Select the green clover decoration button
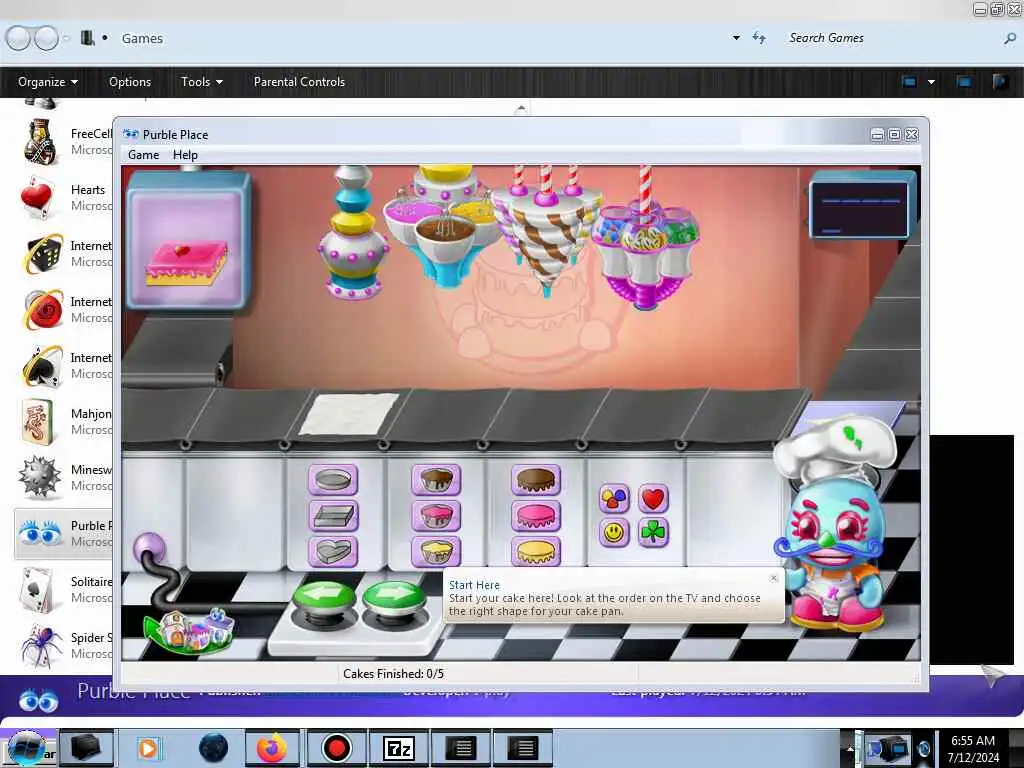This screenshot has height=768, width=1024. (x=653, y=533)
